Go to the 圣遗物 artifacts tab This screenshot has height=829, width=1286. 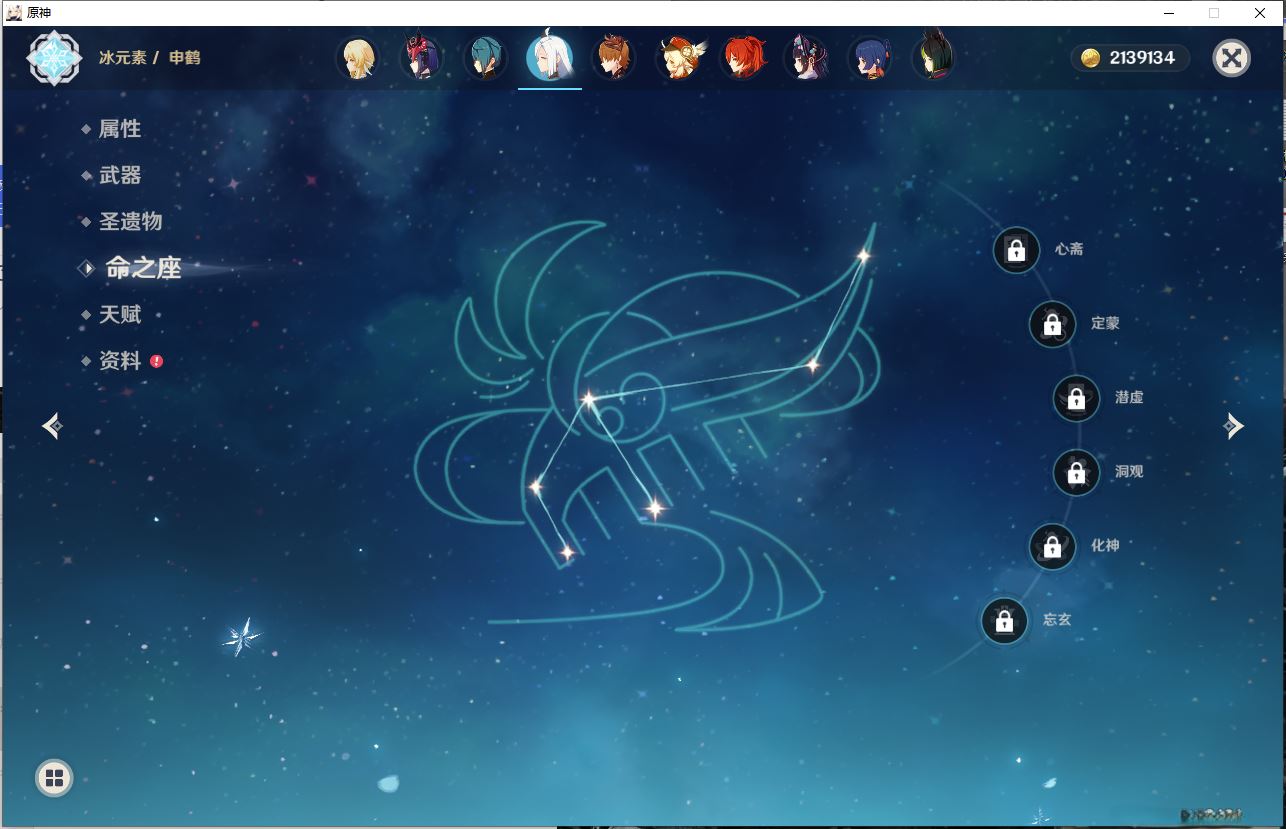point(130,222)
